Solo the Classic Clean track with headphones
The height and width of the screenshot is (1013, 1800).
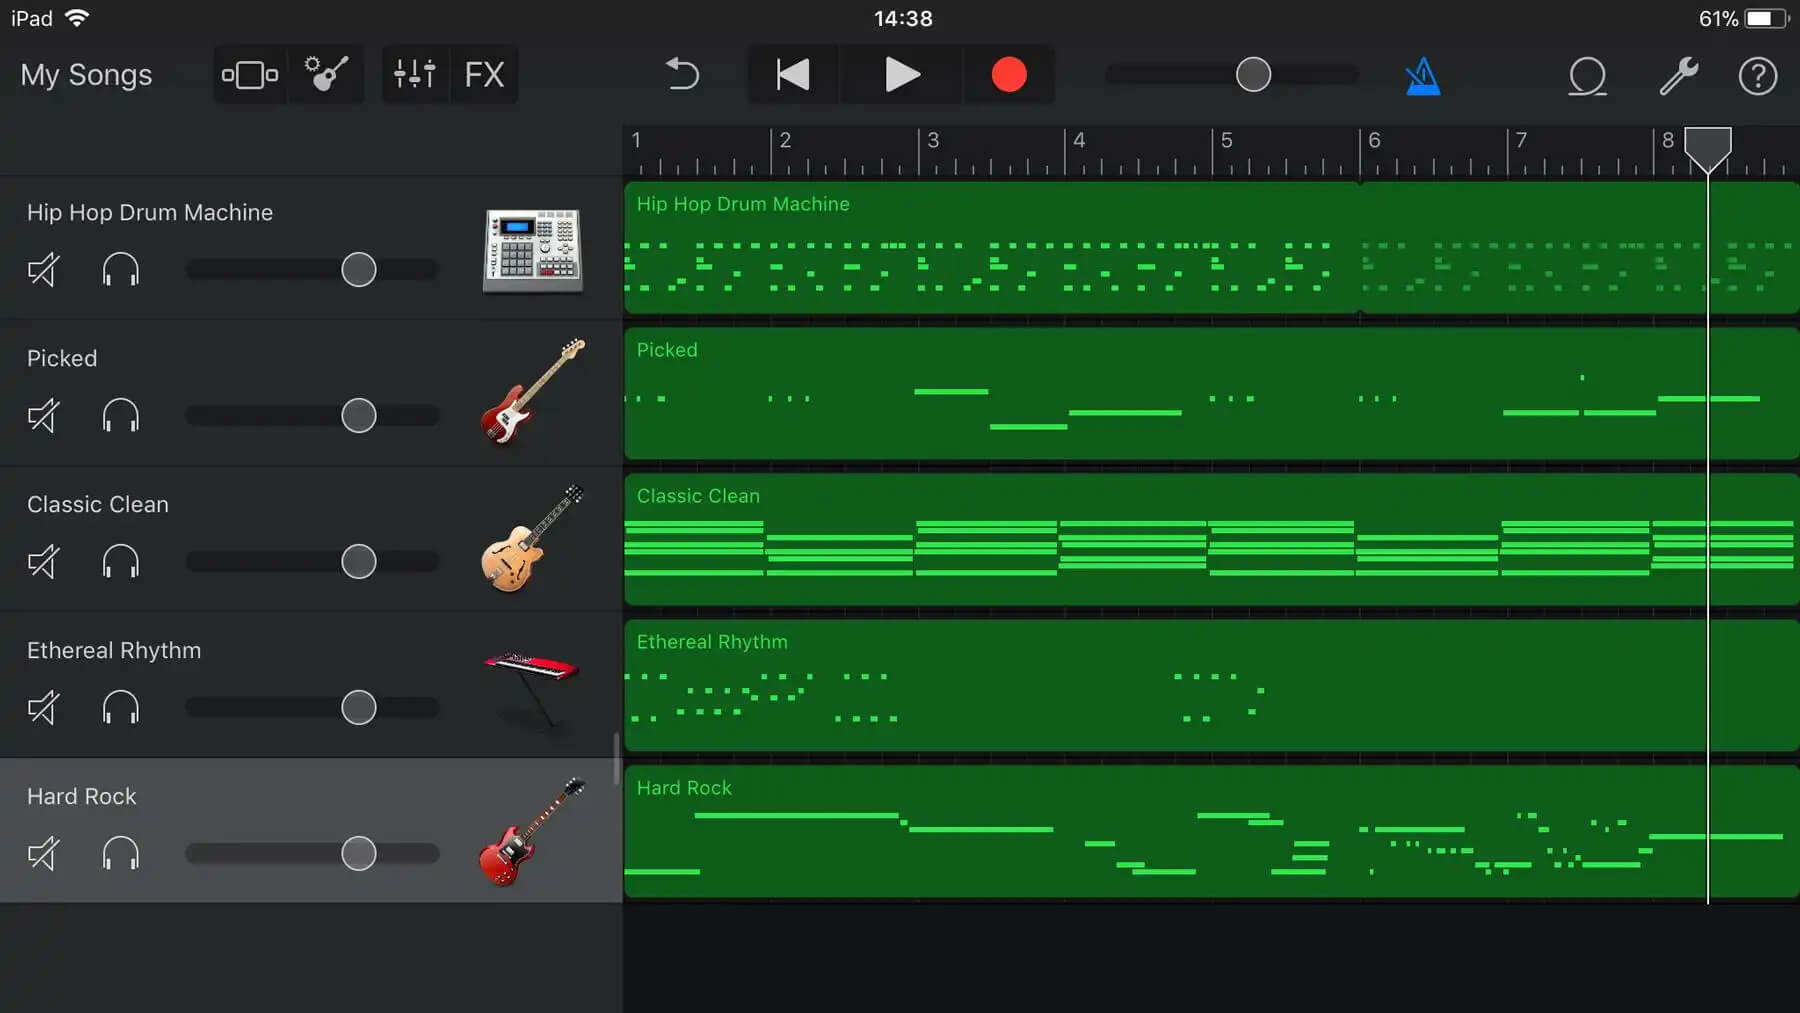coord(120,562)
